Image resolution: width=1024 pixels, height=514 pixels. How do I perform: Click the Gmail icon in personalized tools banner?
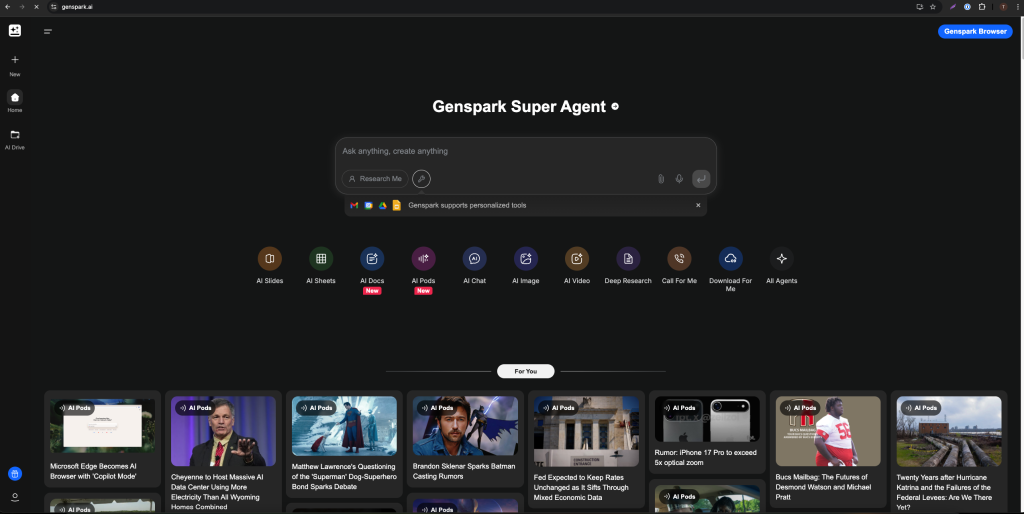(x=354, y=205)
